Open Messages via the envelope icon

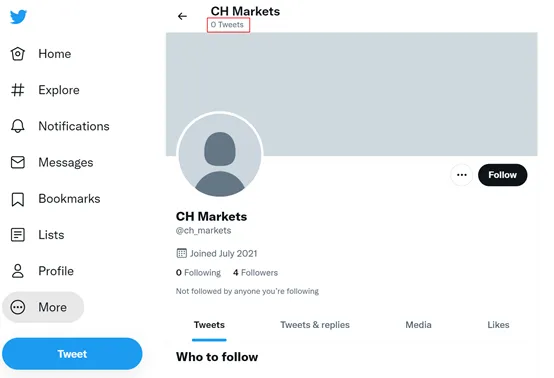coord(18,162)
